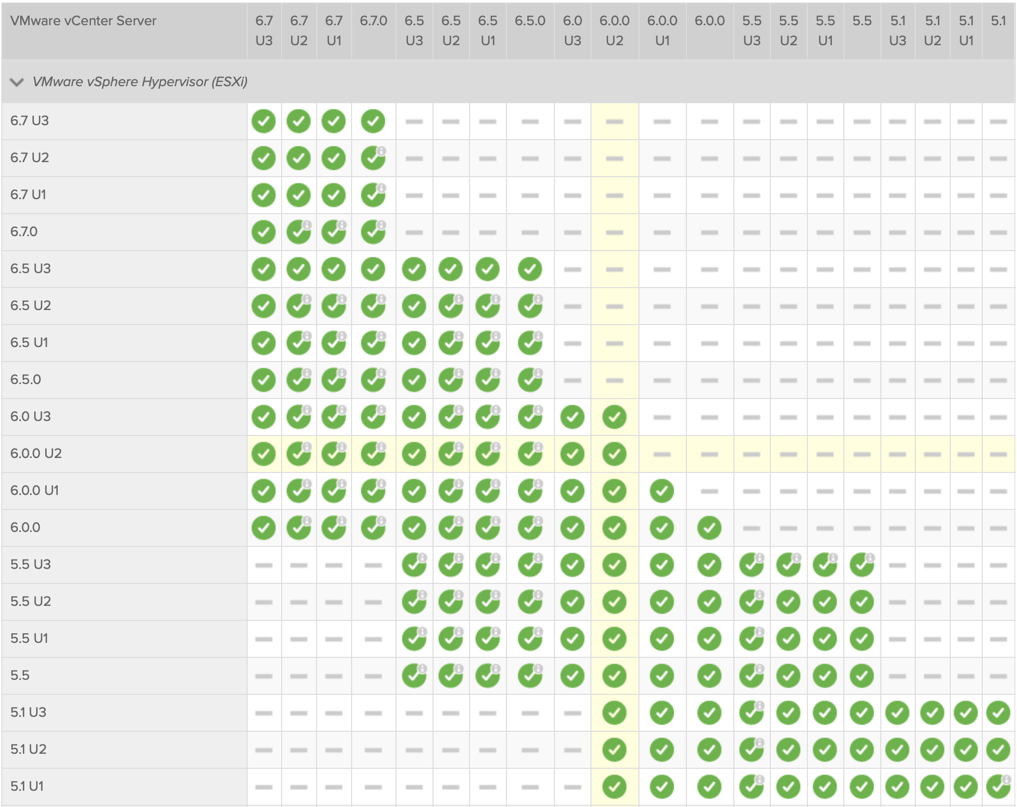Viewport: 1017px width, 807px height.
Task: Click check icon for ESXi 6.5 U3 under vCenter 6.5.0
Action: pos(530,269)
